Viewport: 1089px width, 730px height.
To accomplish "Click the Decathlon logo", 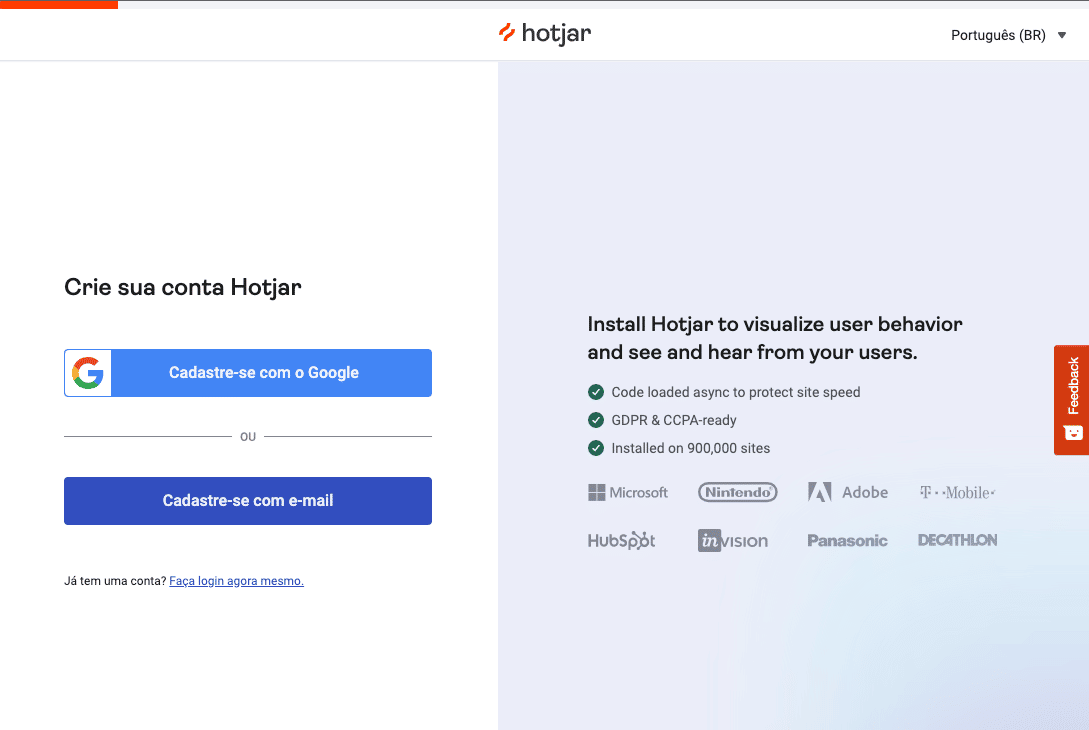I will (957, 540).
